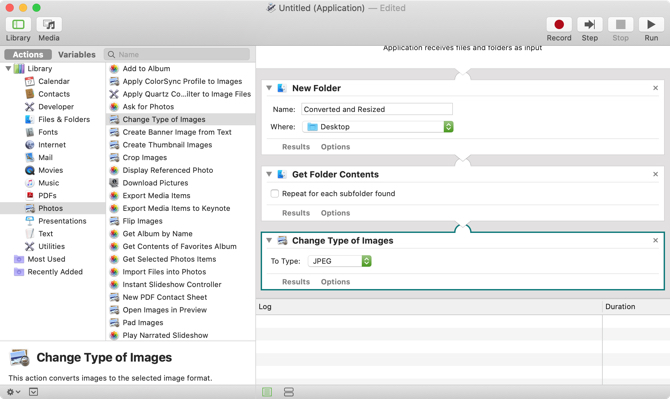Switch to the Actions tab
The height and width of the screenshot is (399, 670).
click(28, 55)
